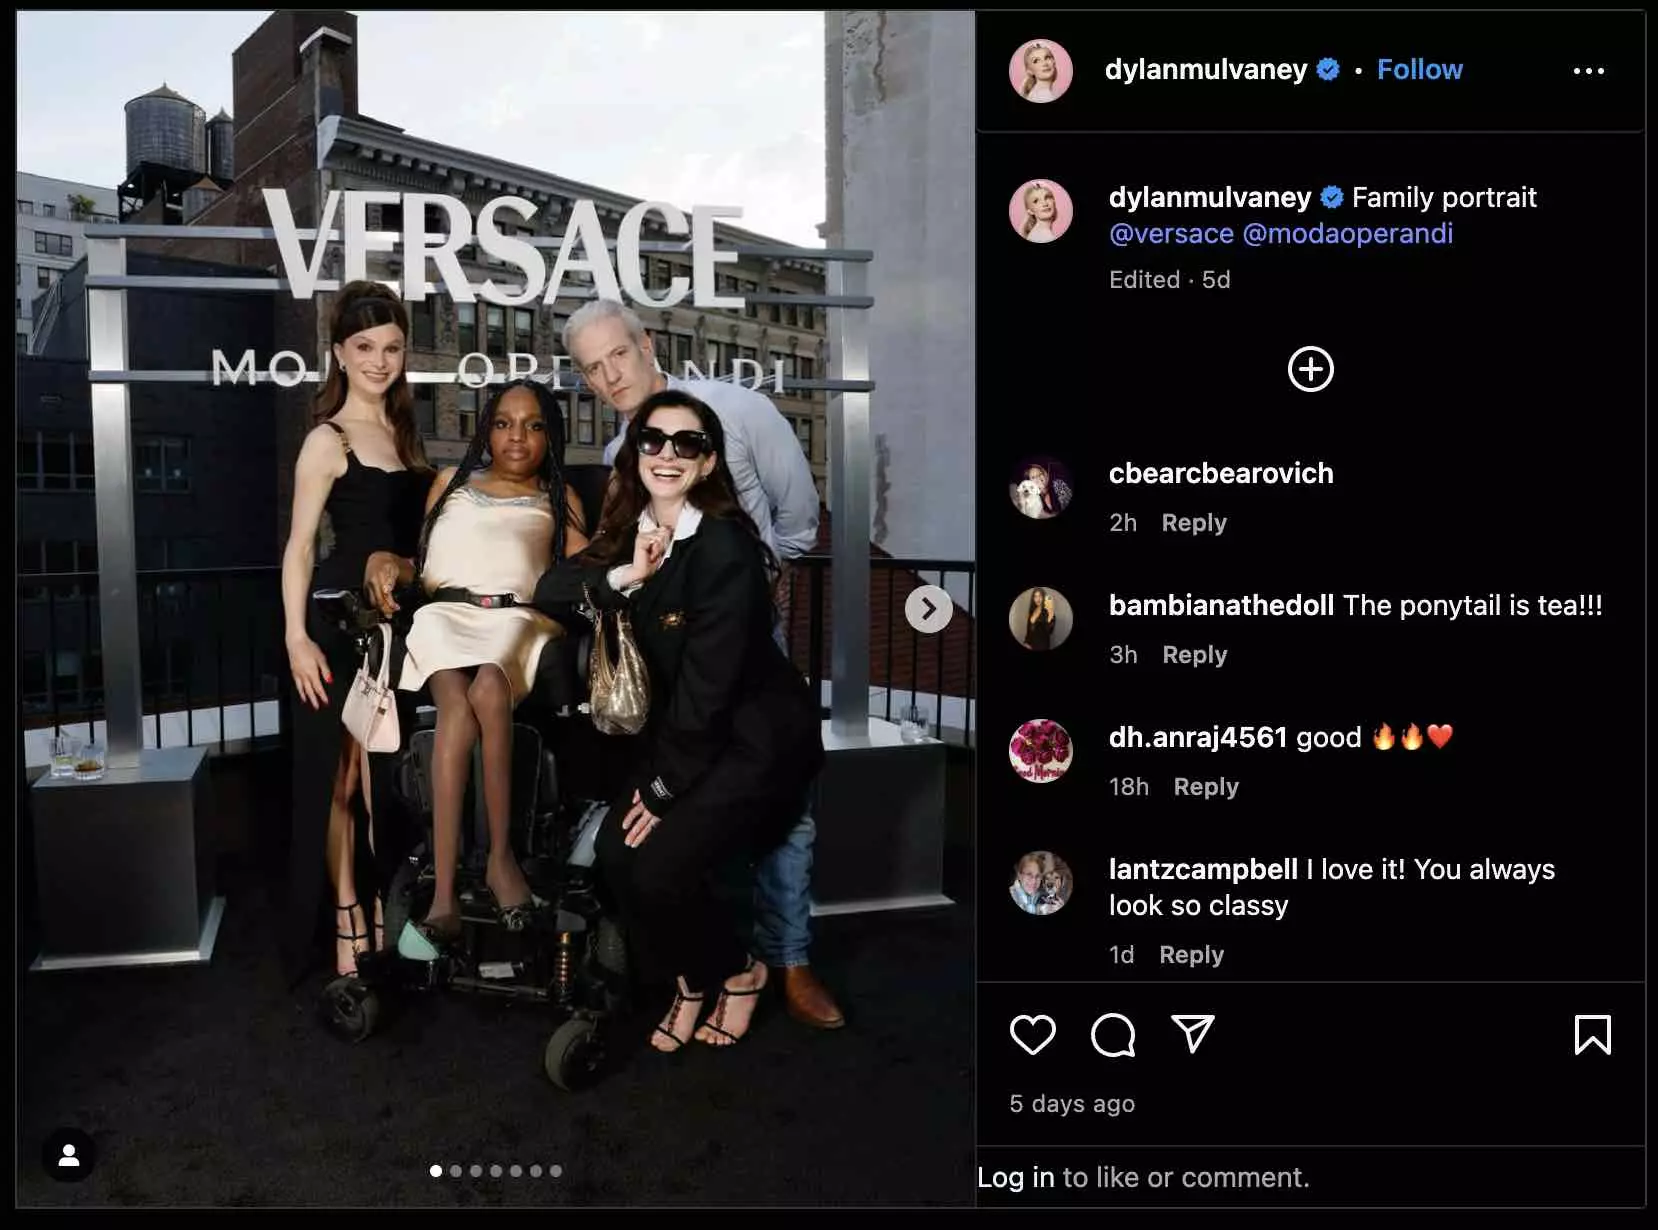Click the Log in link
The width and height of the screenshot is (1658, 1230).
tap(1015, 1177)
